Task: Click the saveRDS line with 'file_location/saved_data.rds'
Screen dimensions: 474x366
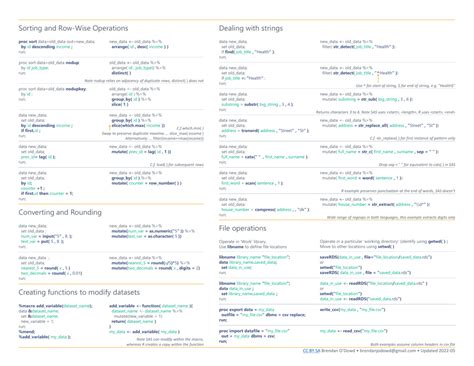Action: (376, 257)
